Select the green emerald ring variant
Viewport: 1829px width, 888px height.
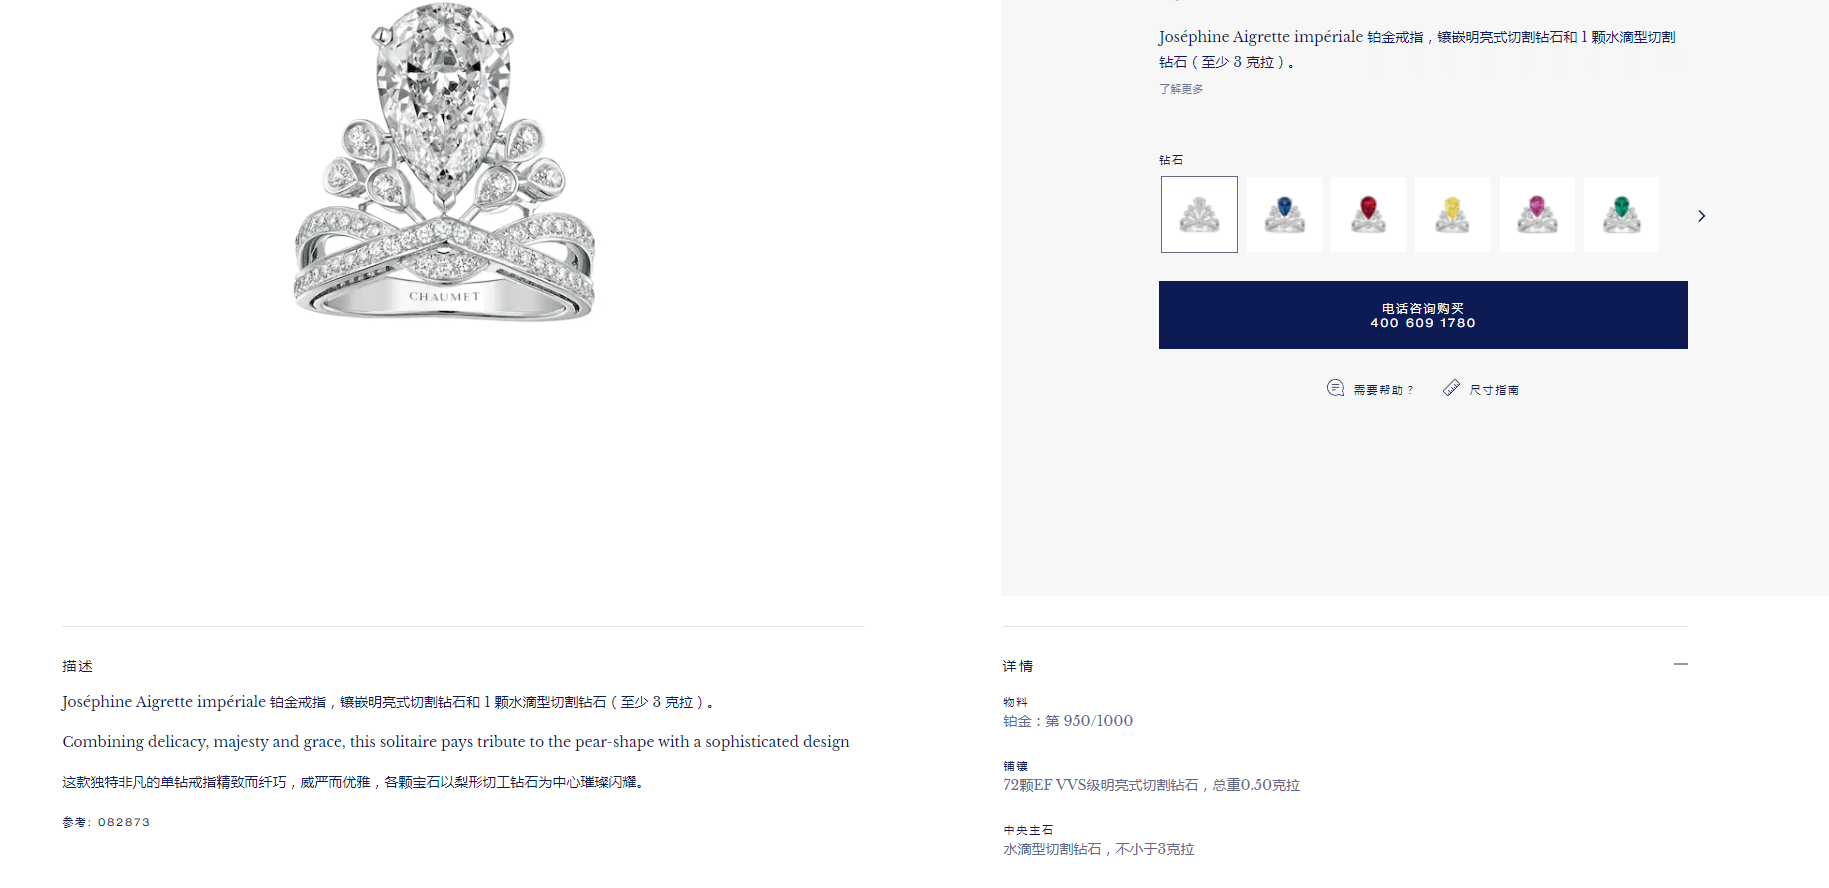(1621, 215)
